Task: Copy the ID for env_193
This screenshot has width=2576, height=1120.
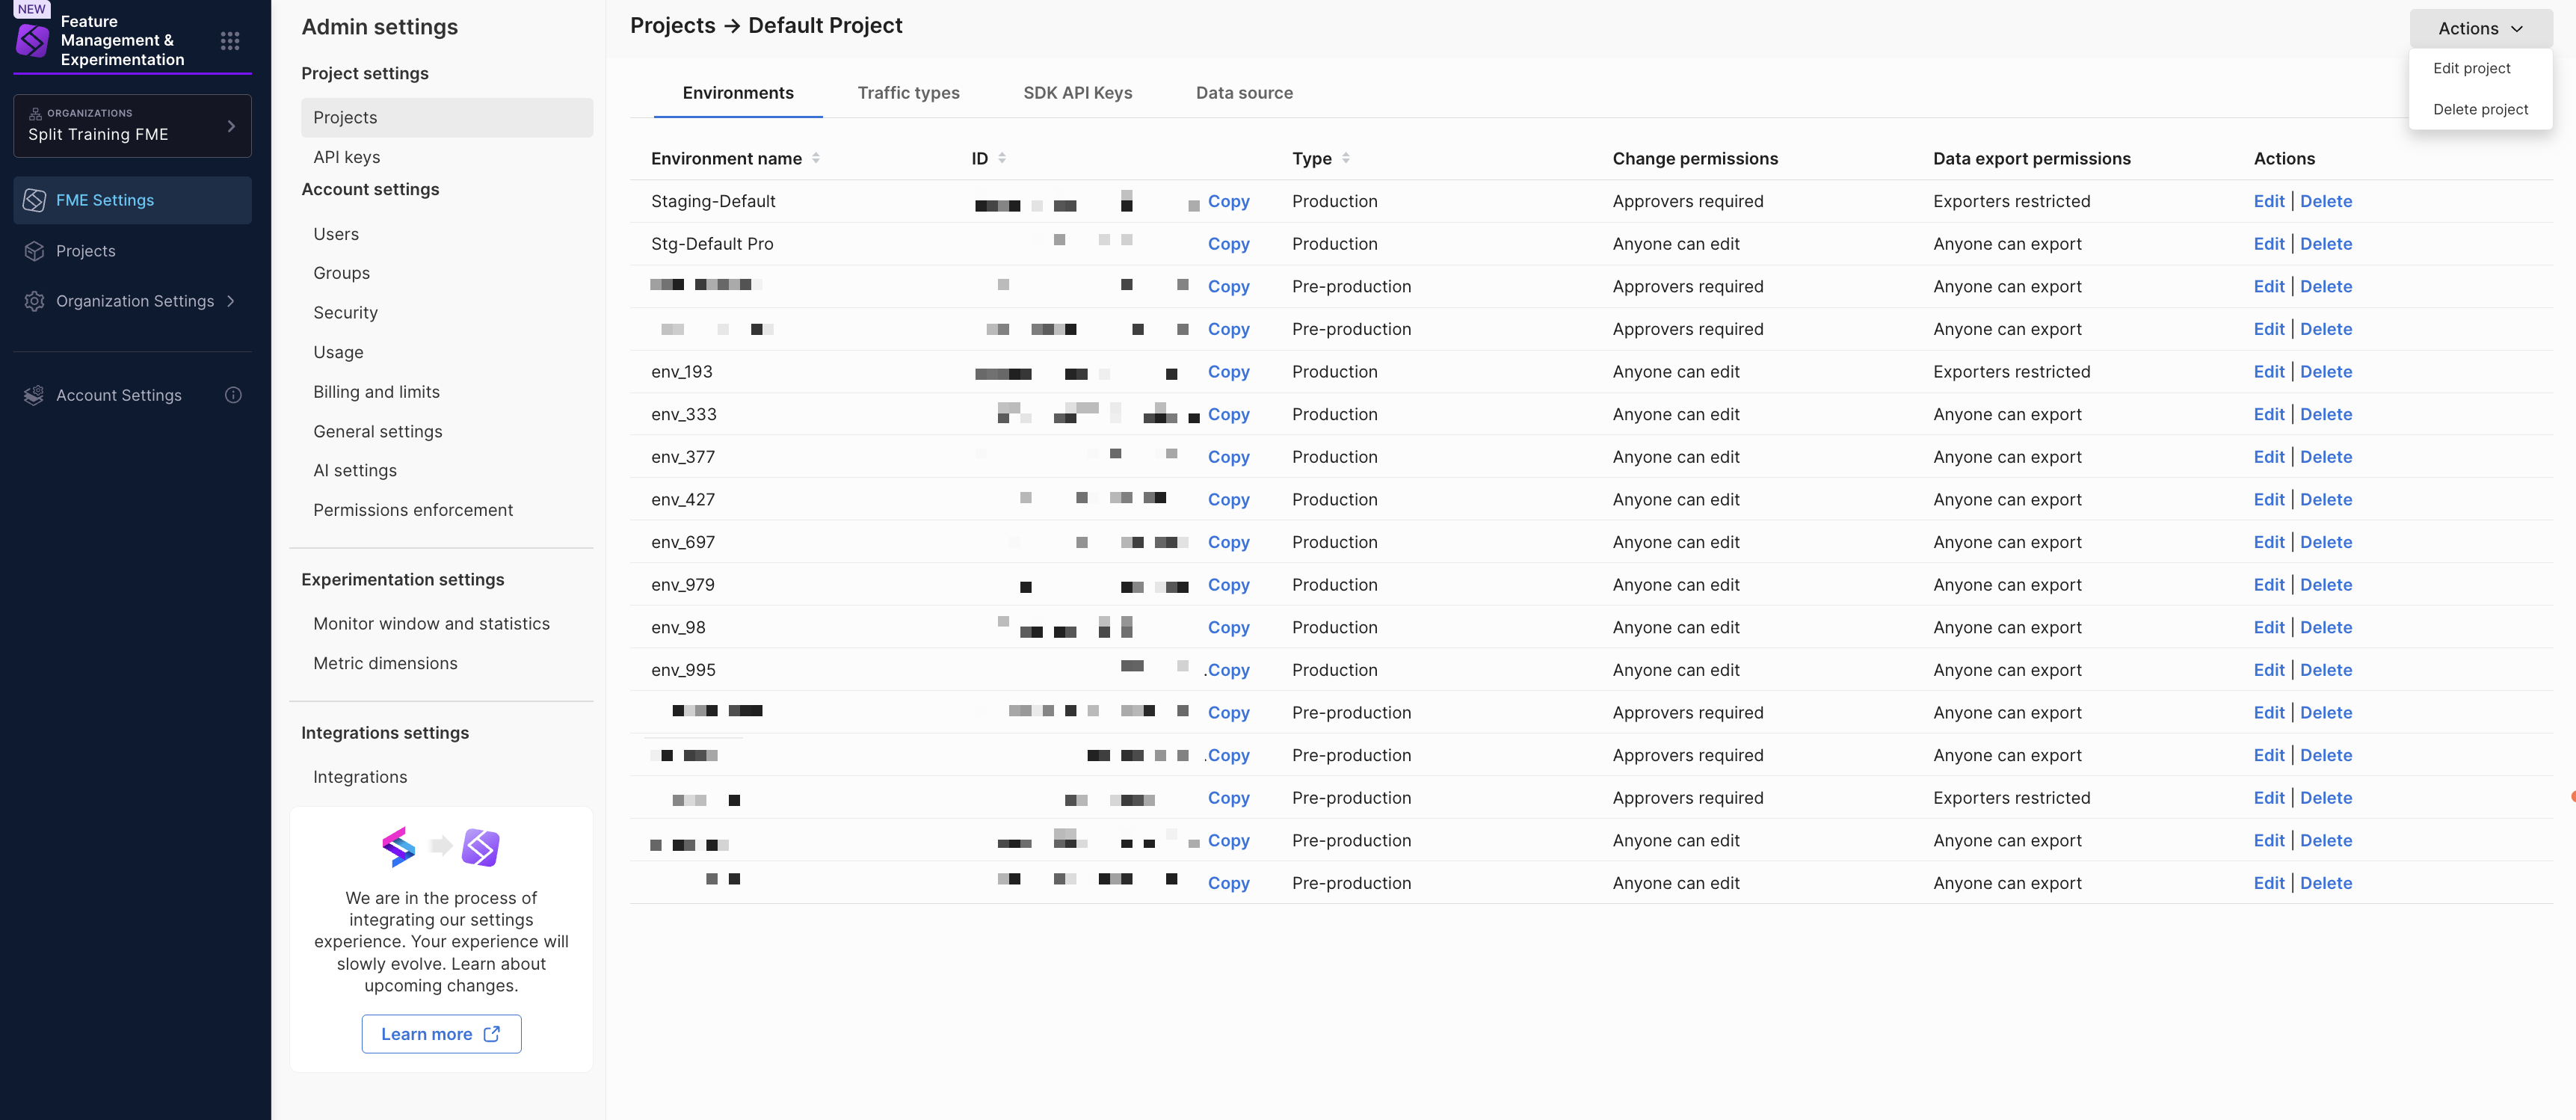Action: (1228, 372)
